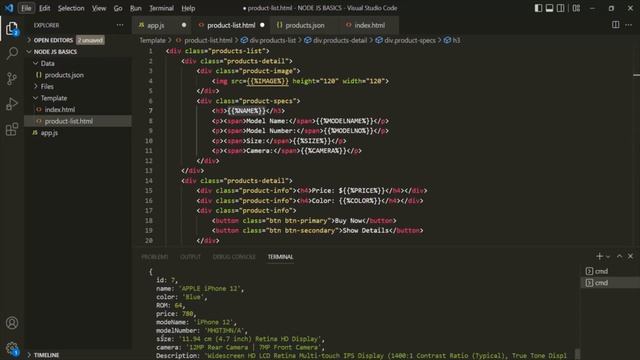Open the Extensions view
This screenshot has width=640, height=360.
(x=12, y=129)
